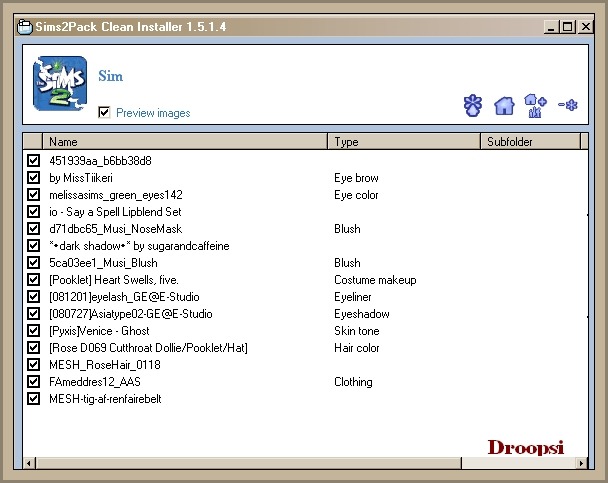Click the horizontal scrollbar thumb
The height and width of the screenshot is (483, 608).
248,463
